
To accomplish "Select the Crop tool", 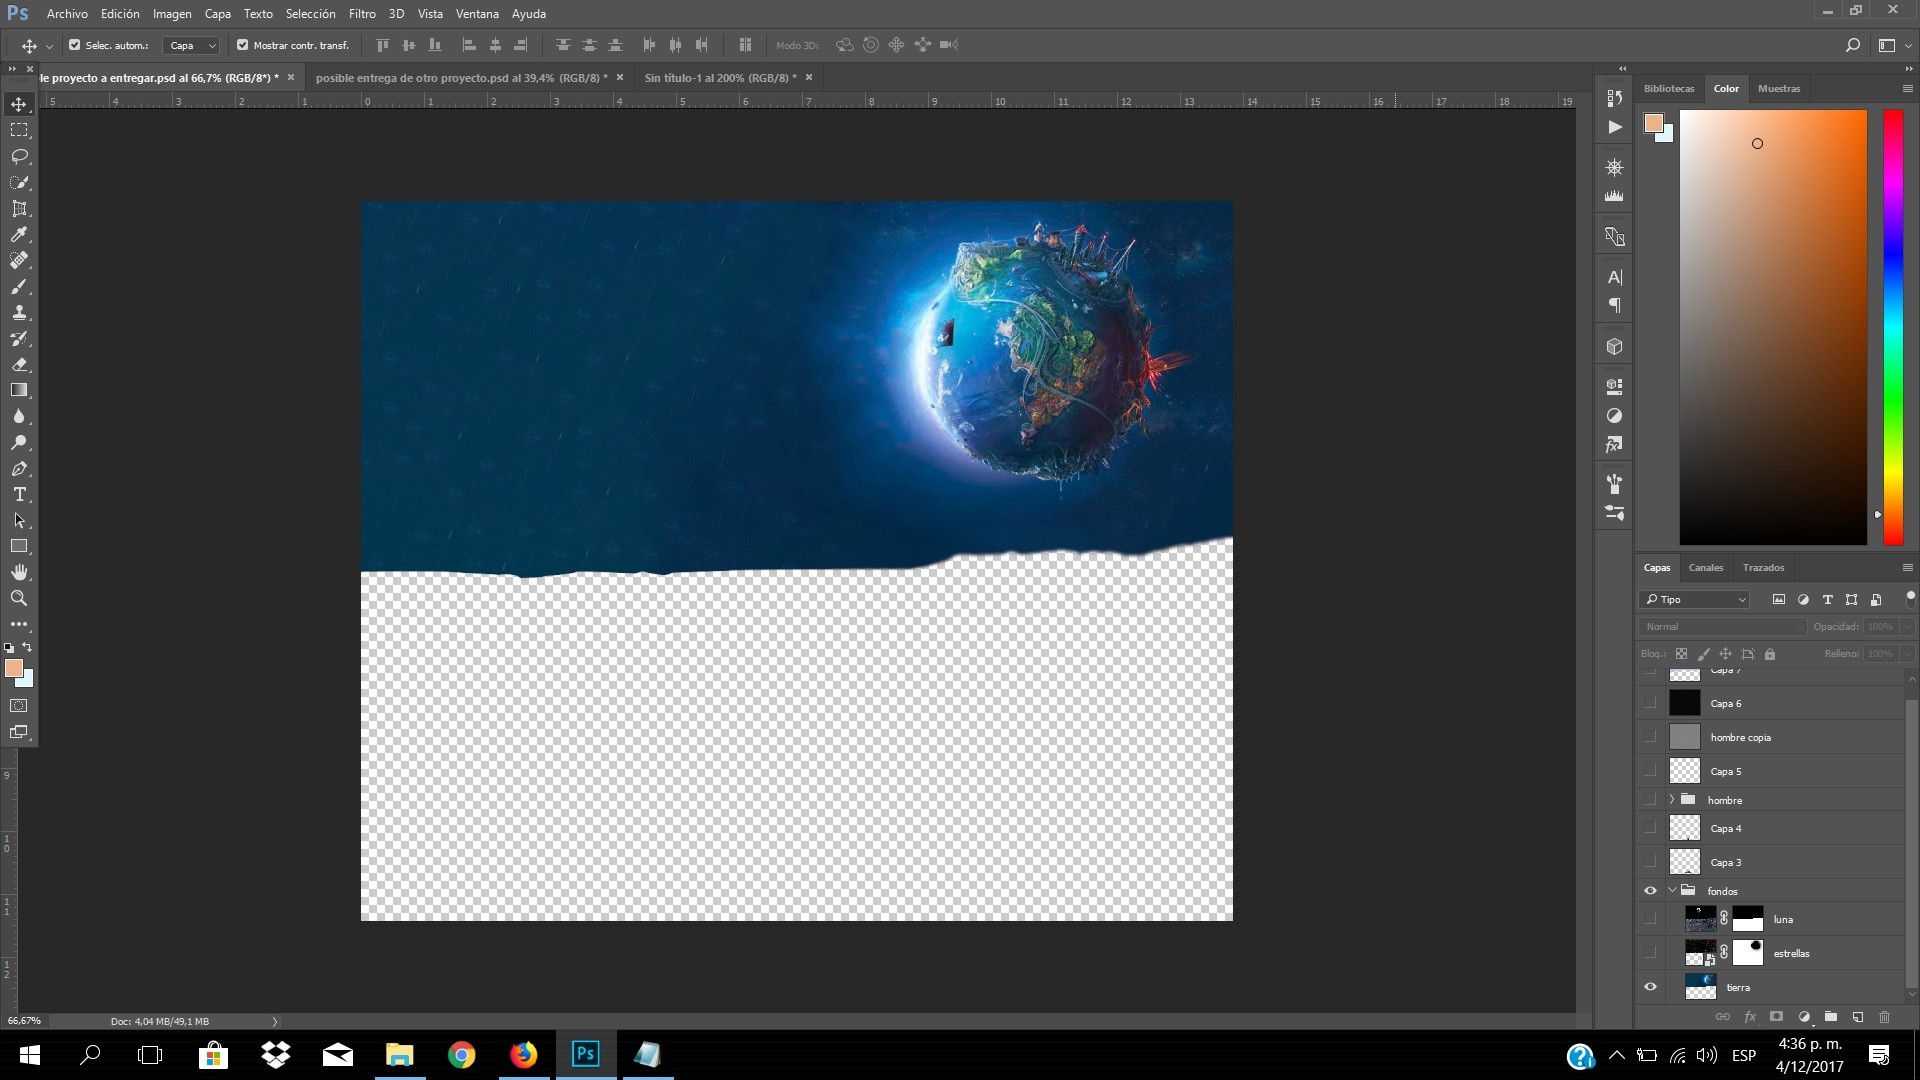I will pos(19,208).
